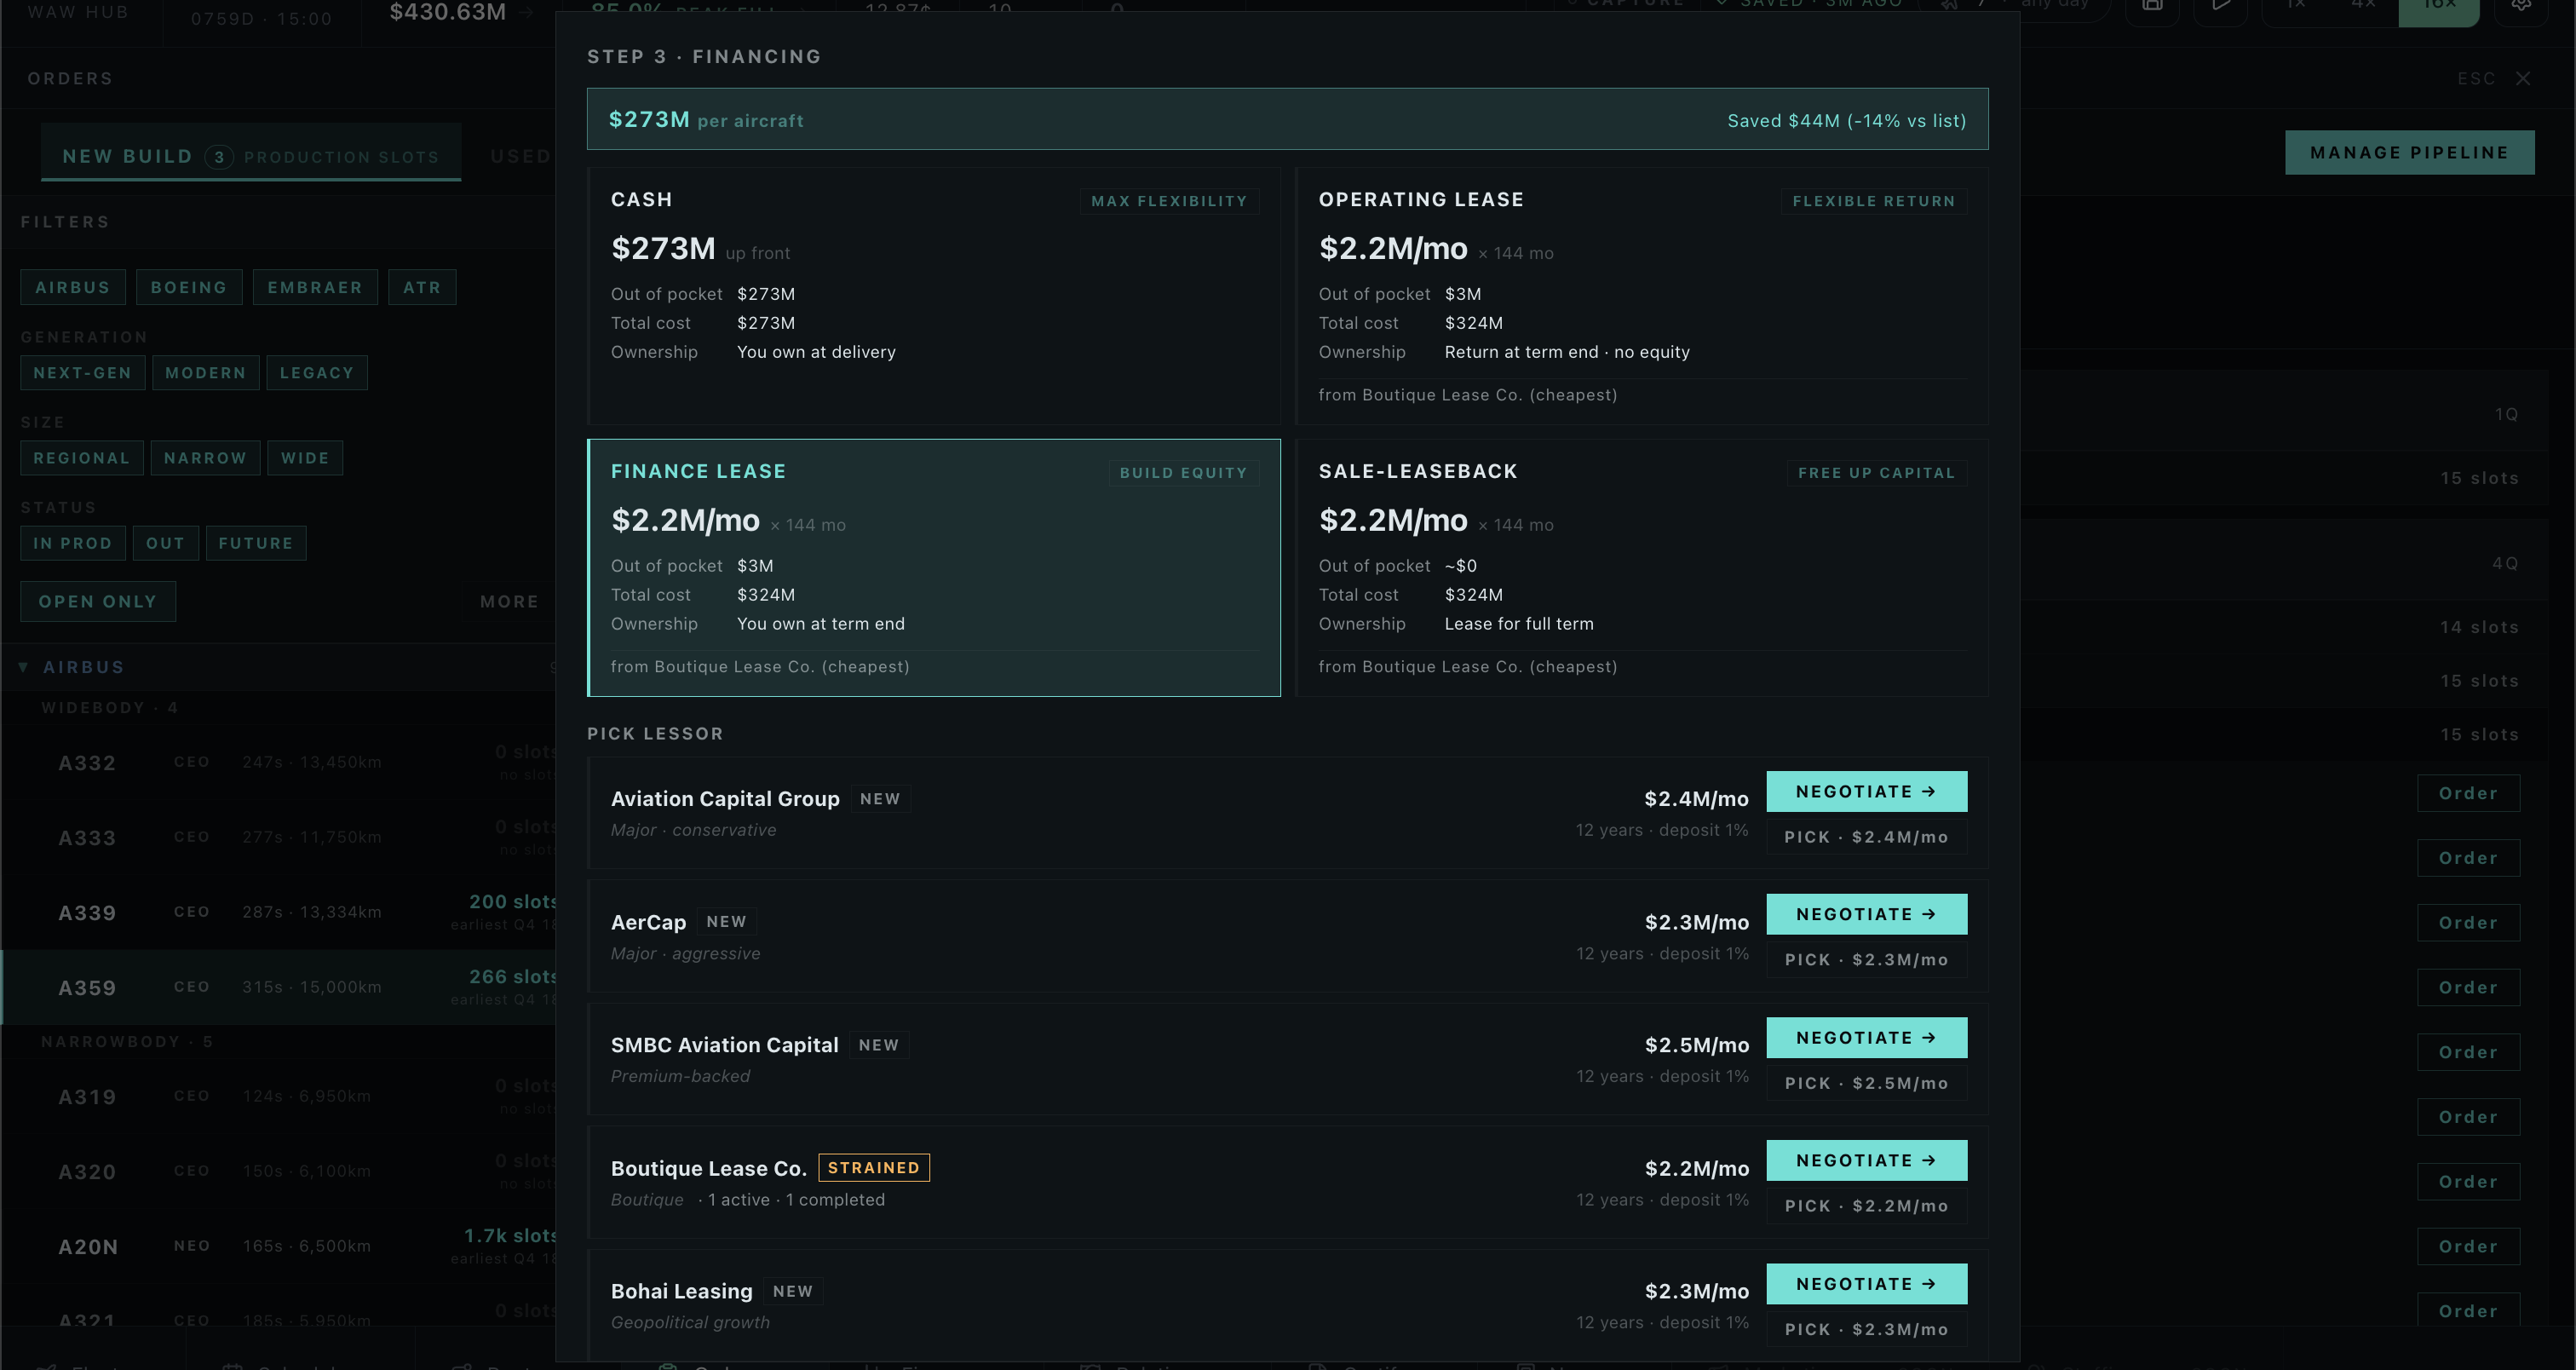Screen dimensions: 2576x1370
Task: Toggle the Boeing manufacturer filter
Action: pos(189,287)
